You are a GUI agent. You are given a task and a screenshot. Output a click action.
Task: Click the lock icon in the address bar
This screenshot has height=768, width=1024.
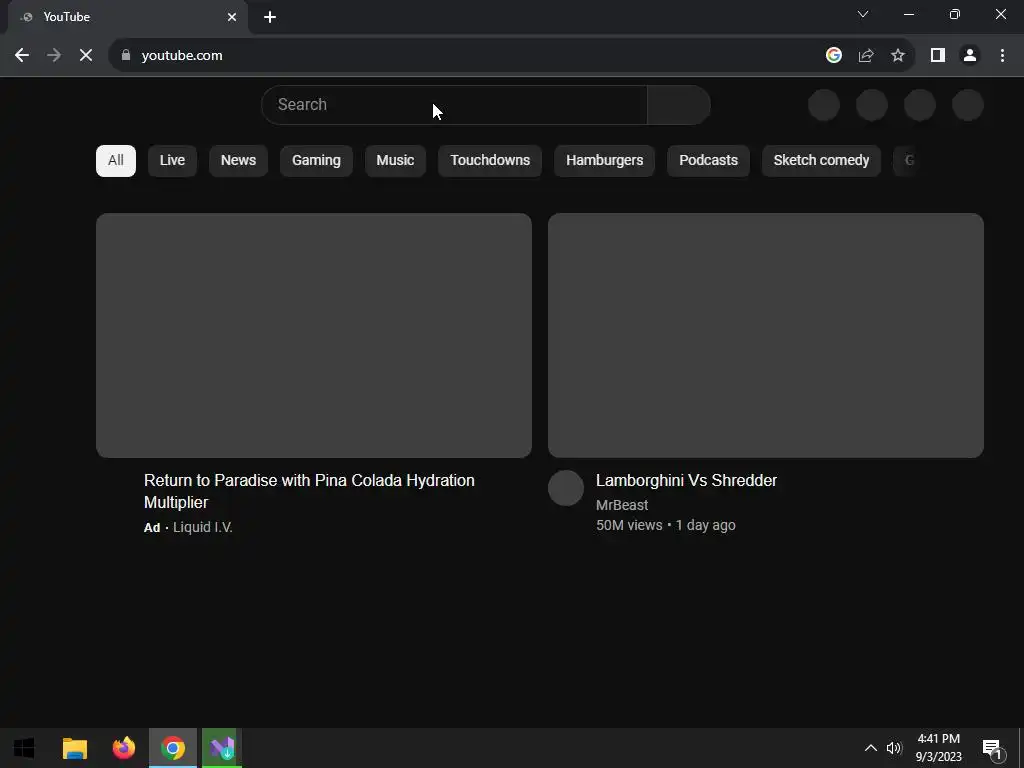[126, 56]
